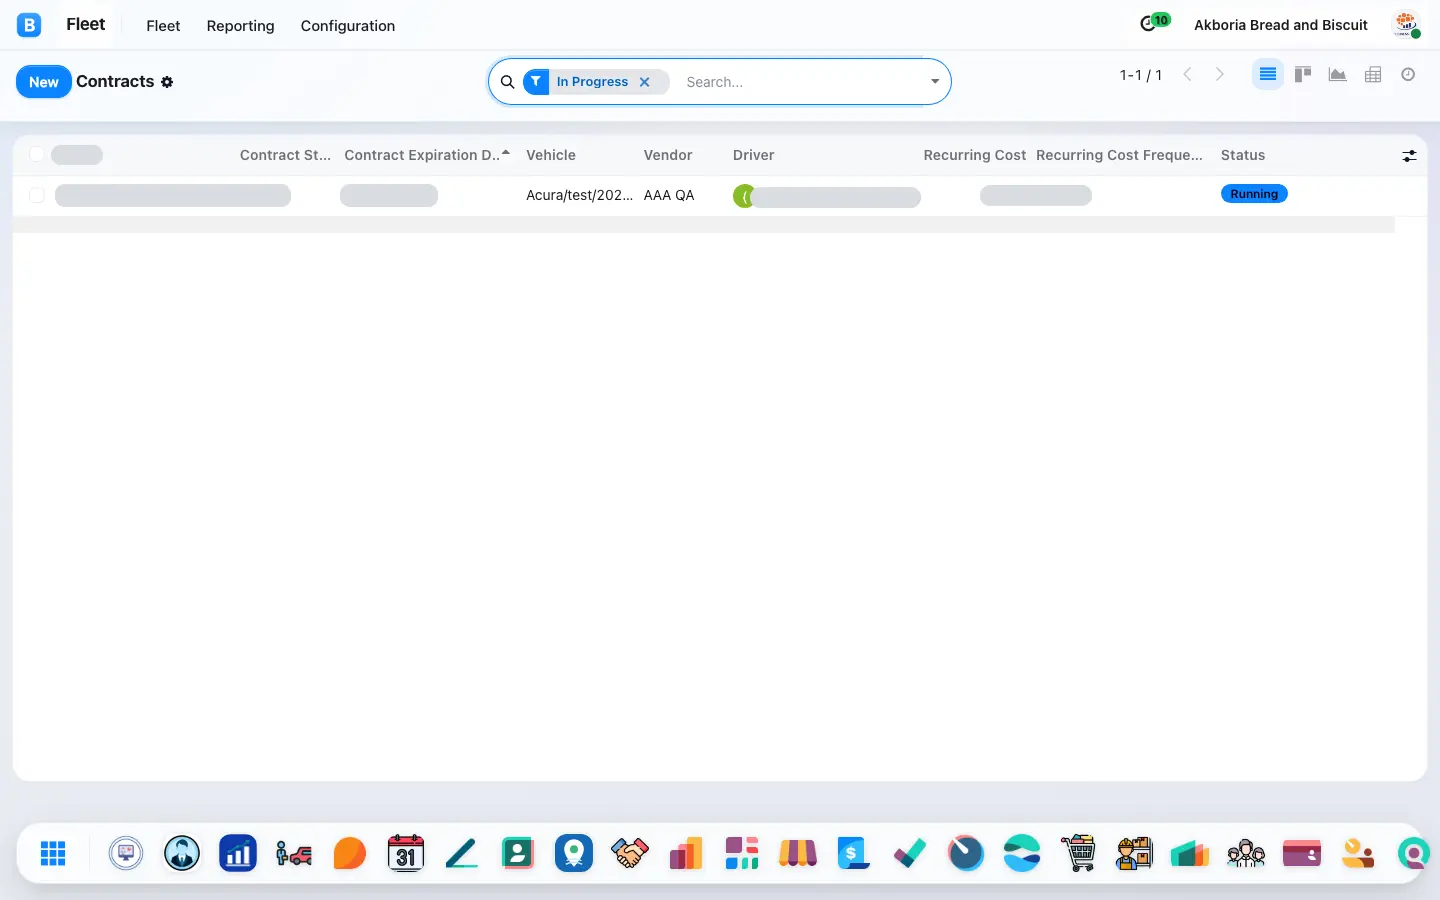Open the Reporting menu
The height and width of the screenshot is (900, 1440).
pyautogui.click(x=240, y=26)
